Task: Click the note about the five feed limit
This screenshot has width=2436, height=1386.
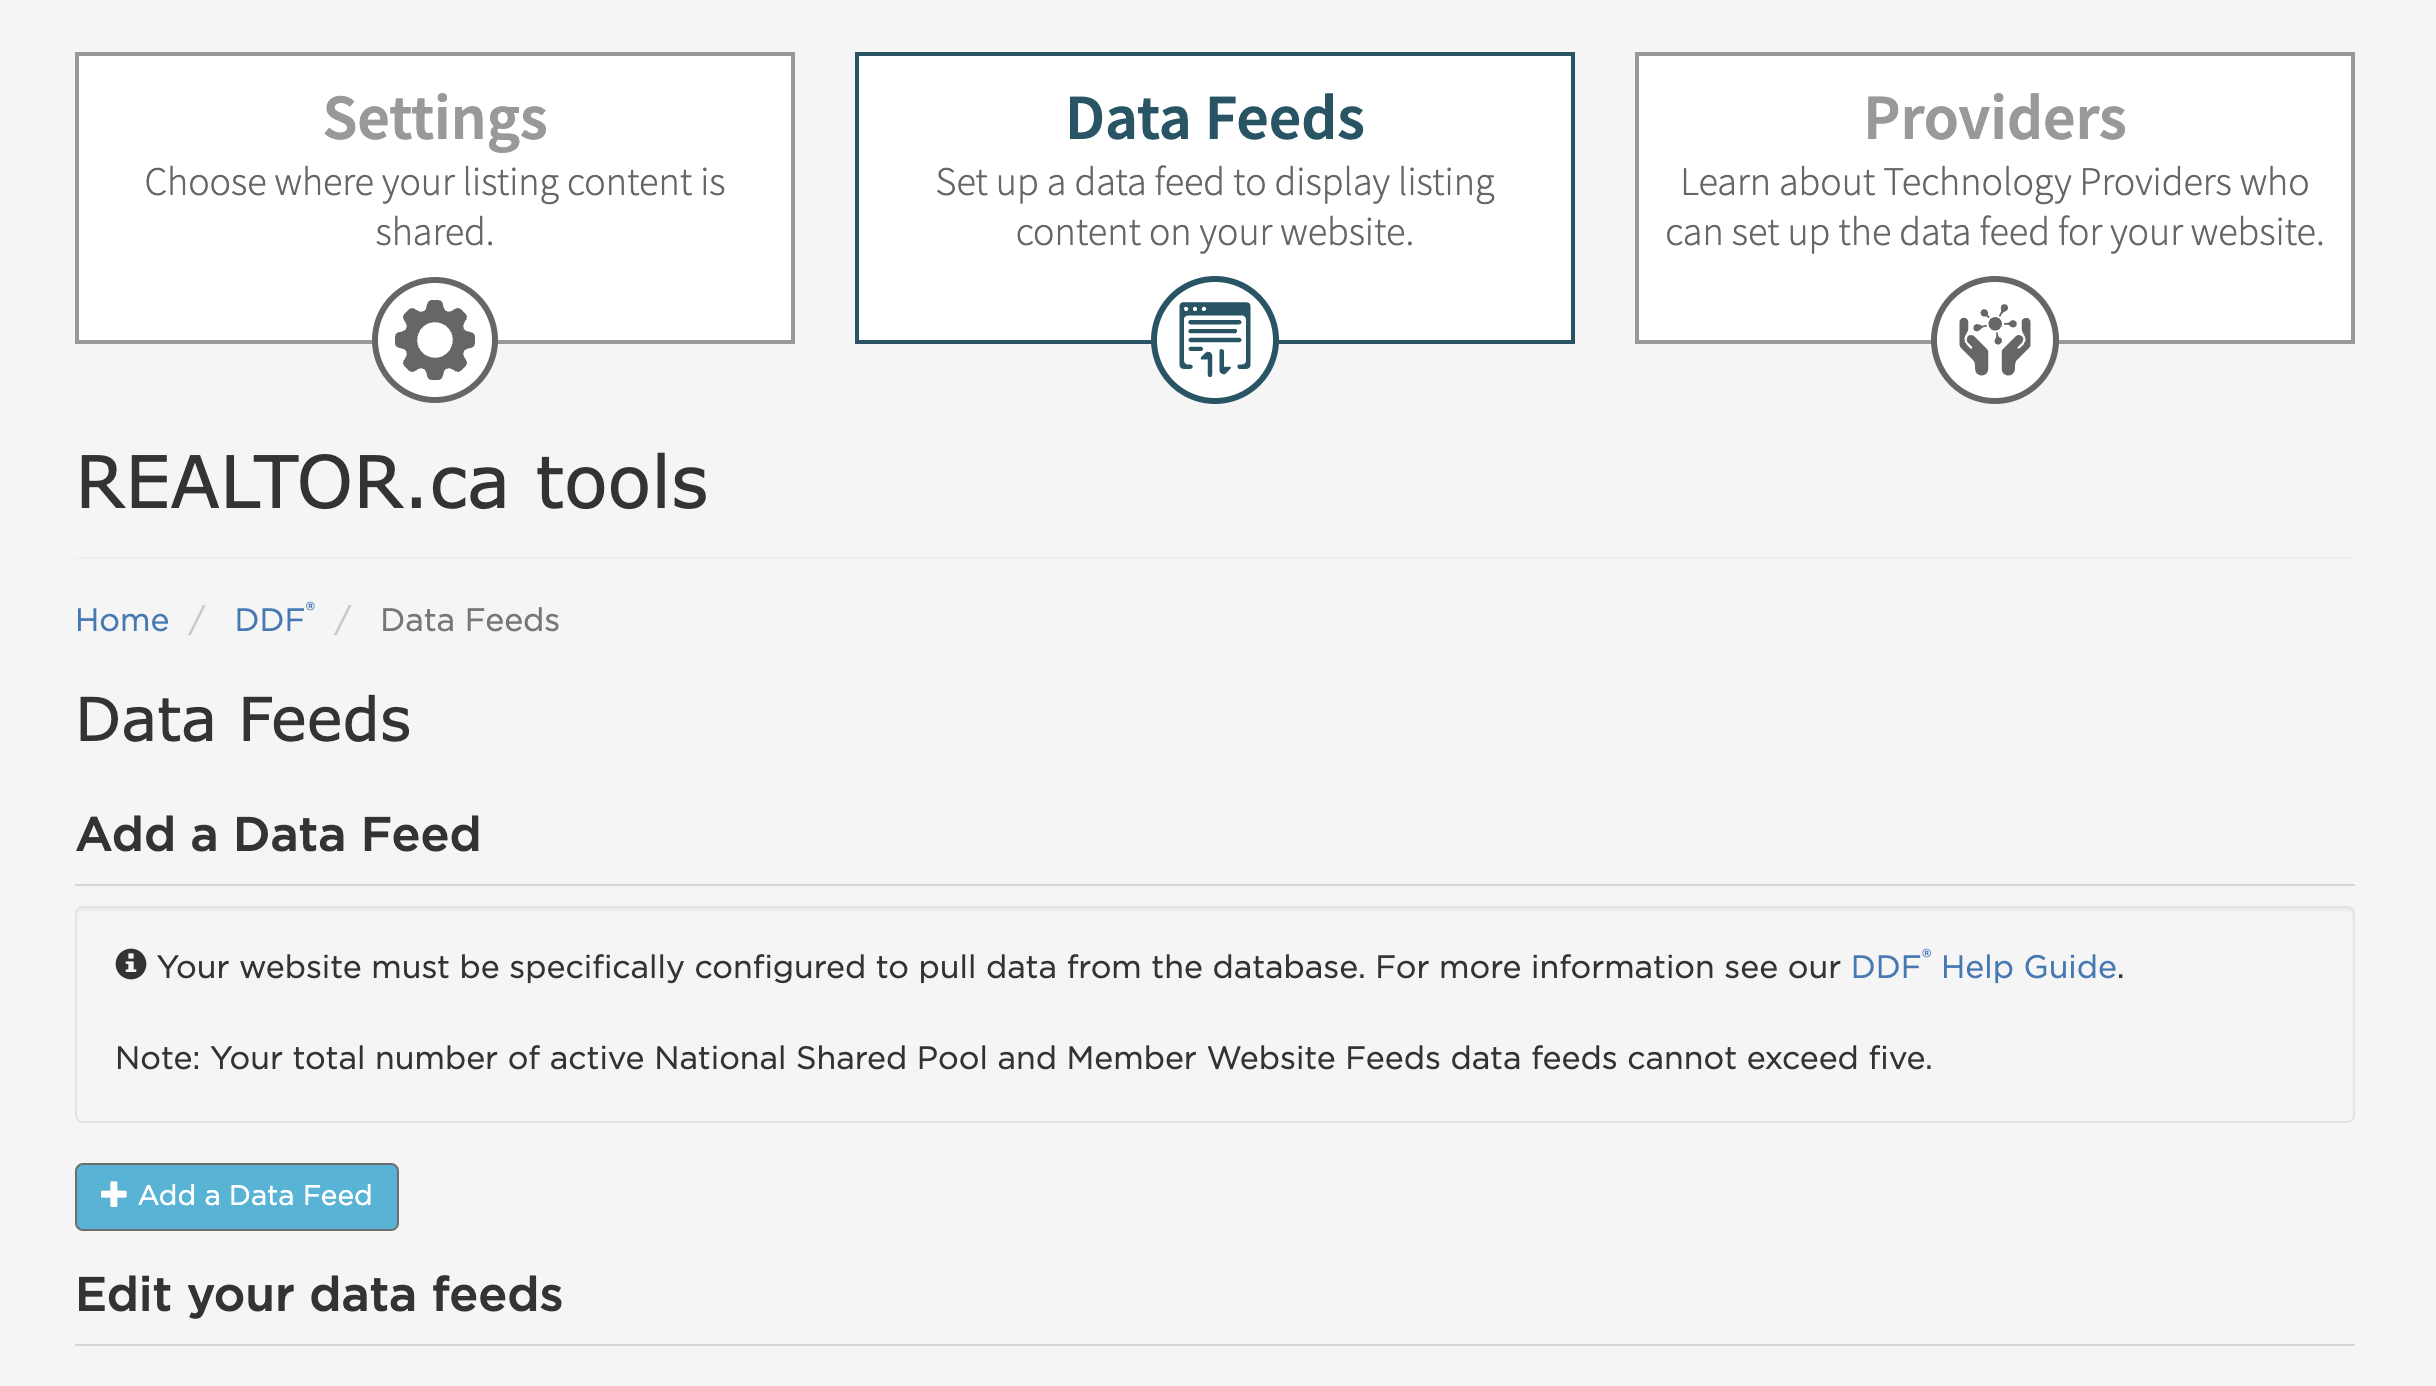Action: tap(1022, 1057)
